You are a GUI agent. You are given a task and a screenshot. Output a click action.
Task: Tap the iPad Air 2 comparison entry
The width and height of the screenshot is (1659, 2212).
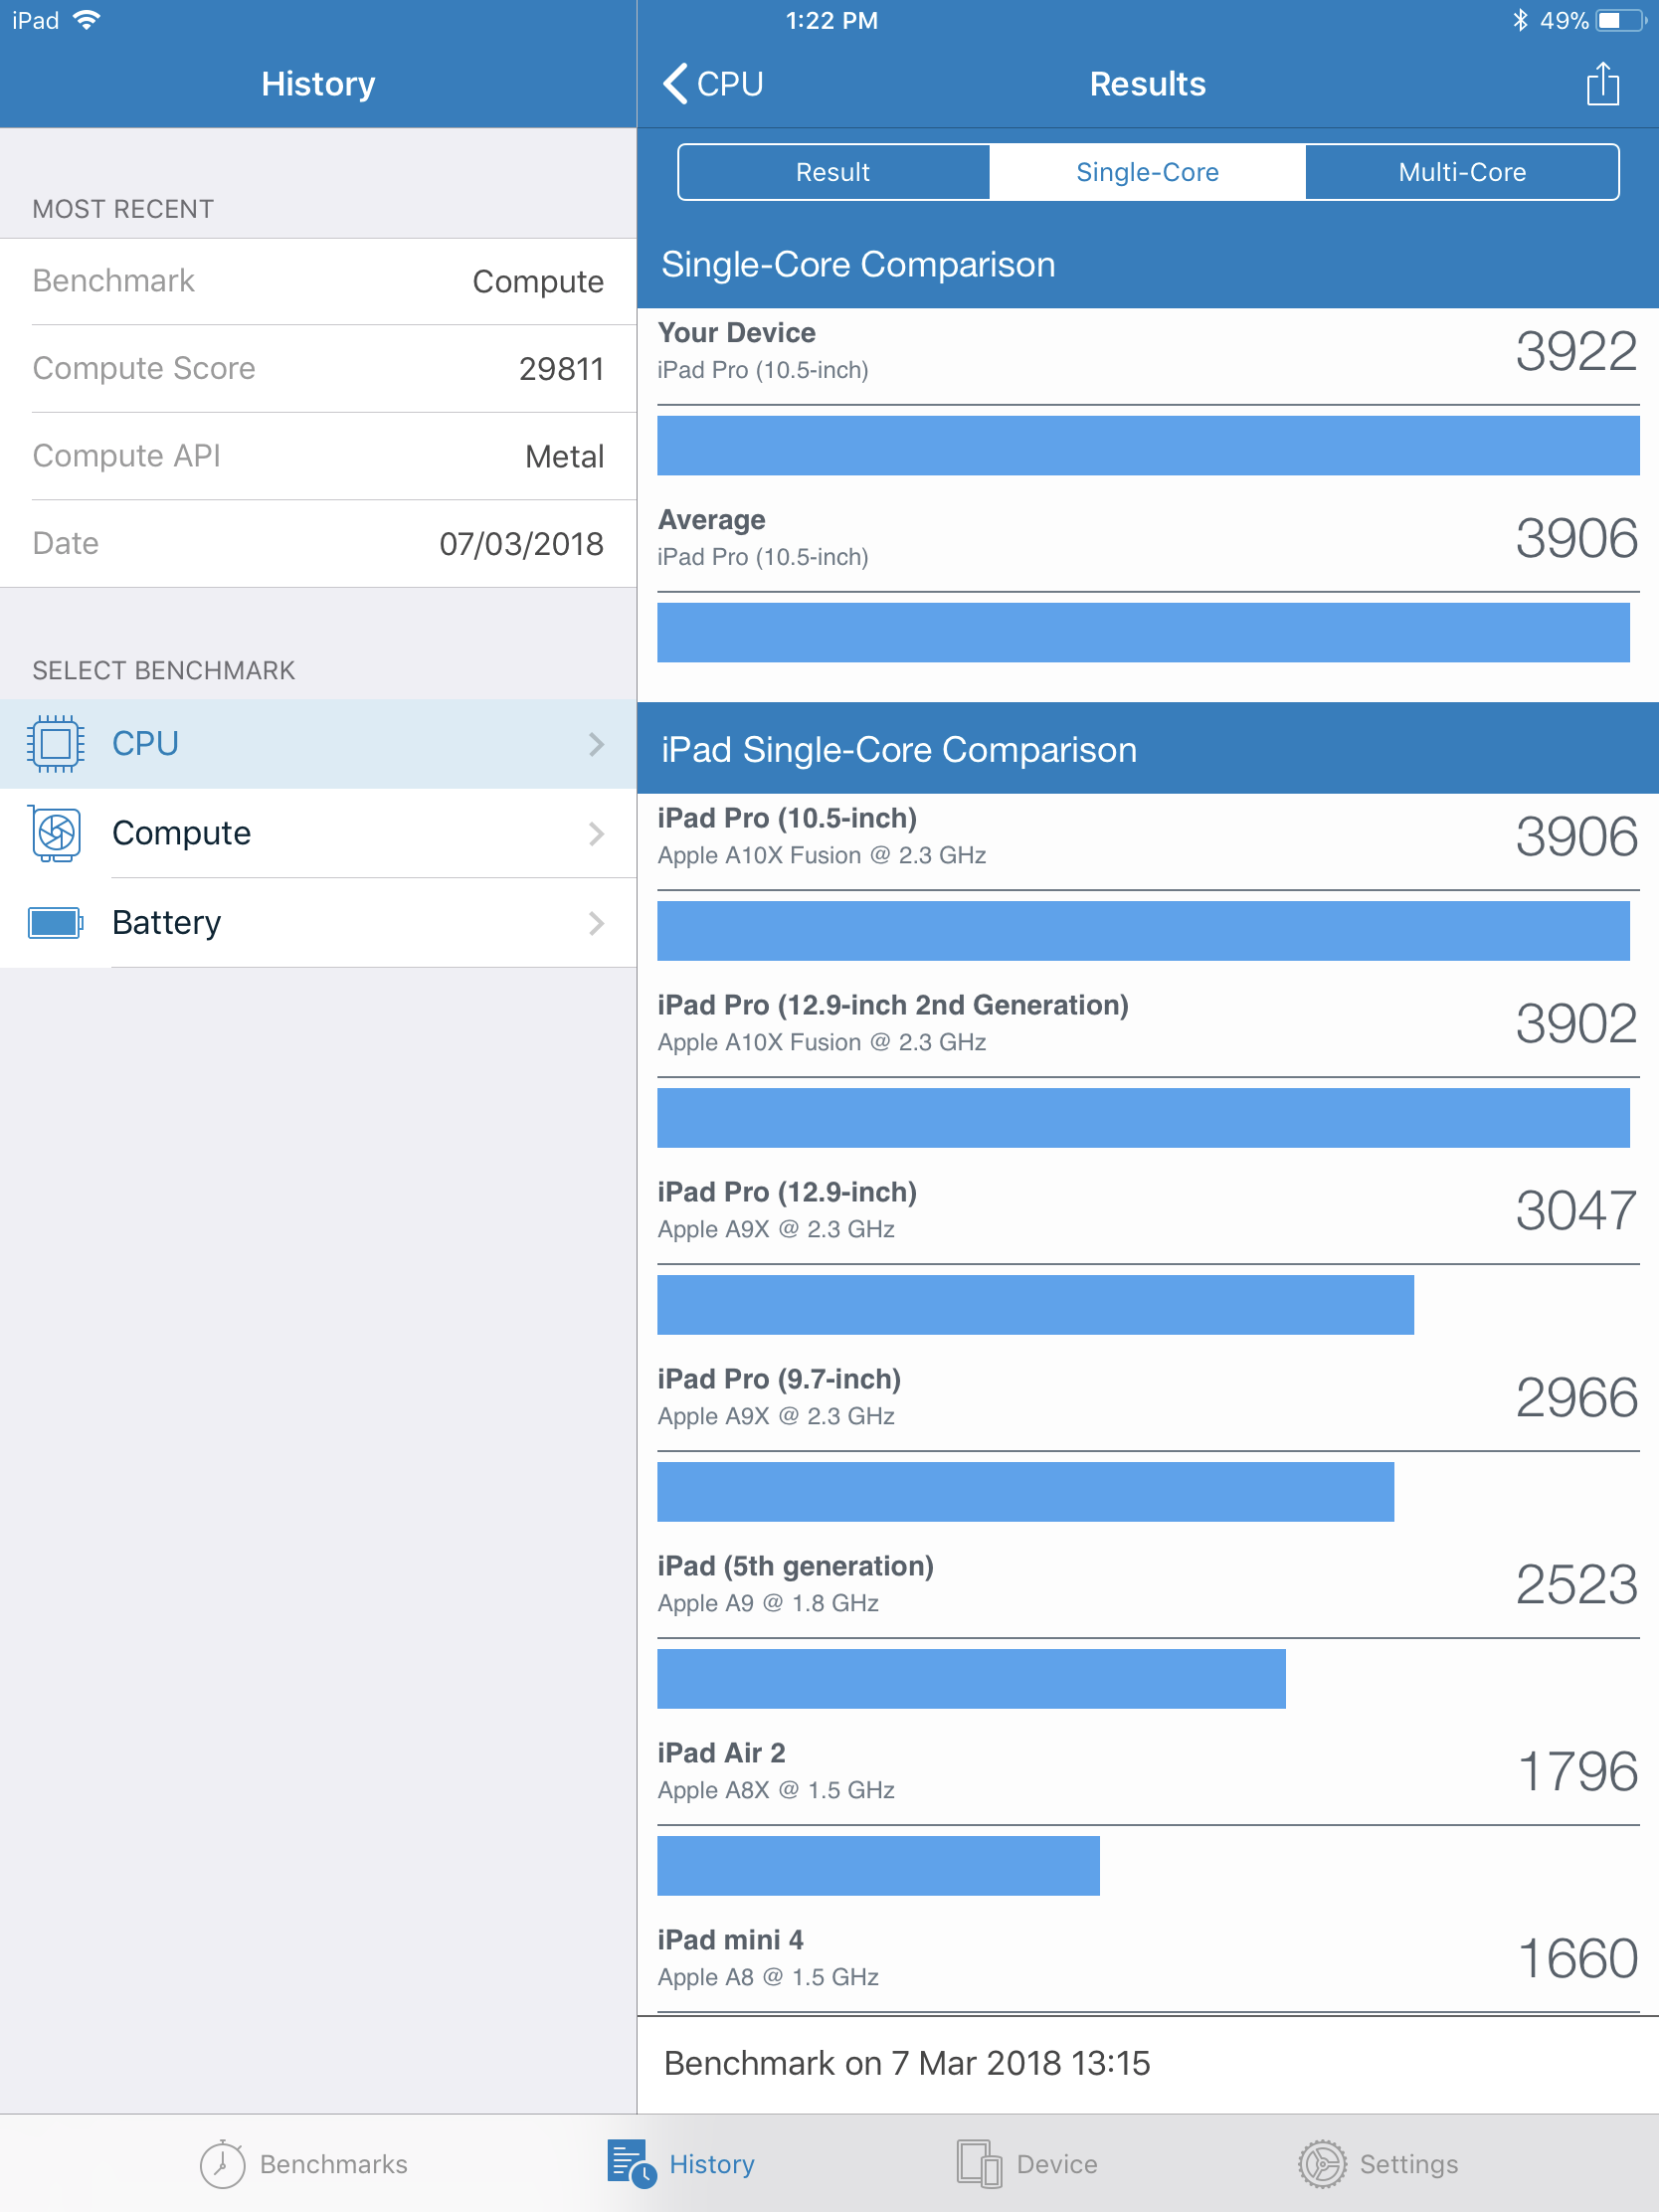[x=1147, y=1771]
